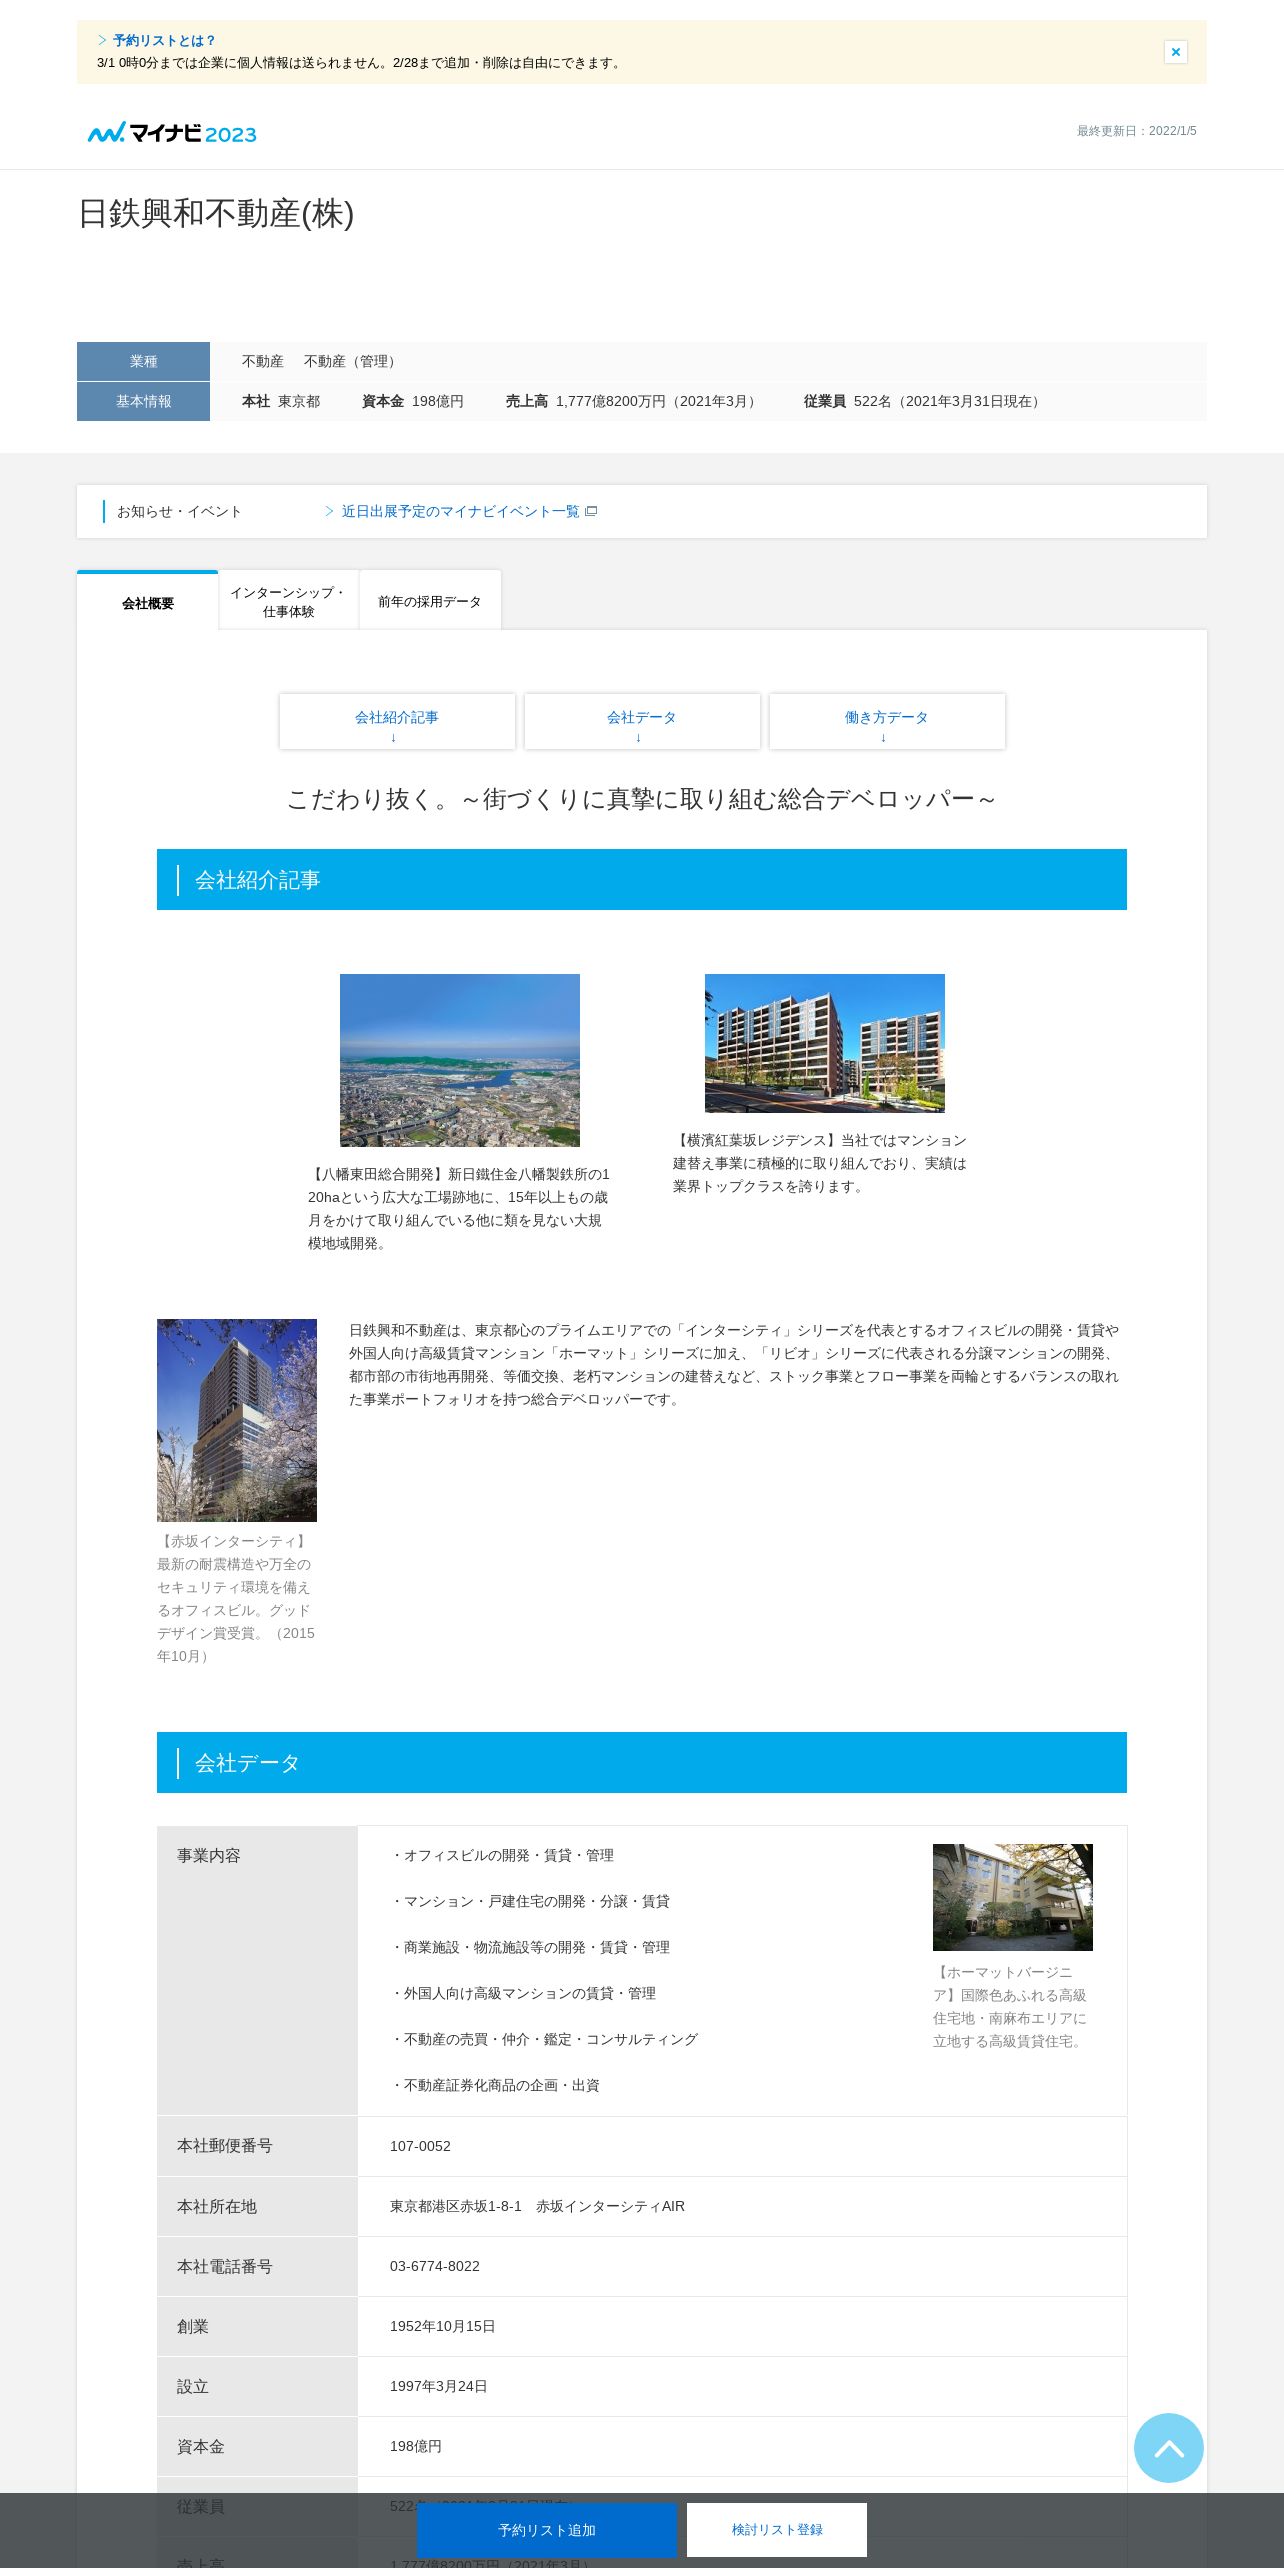This screenshot has width=1284, height=2568.
Task: Click the scroll-to-top round arrow button
Action: [1169, 2448]
